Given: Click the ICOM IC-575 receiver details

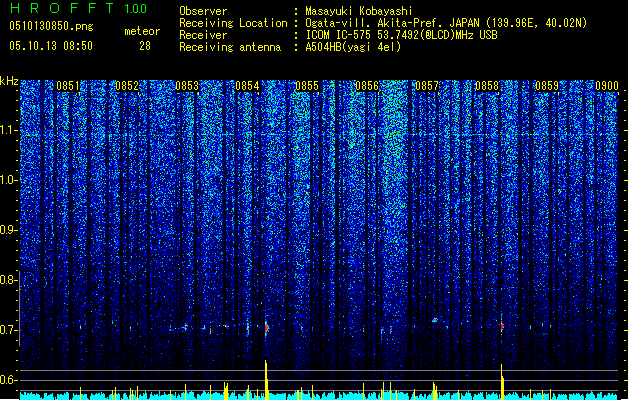Looking at the screenshot, I should (x=402, y=35).
